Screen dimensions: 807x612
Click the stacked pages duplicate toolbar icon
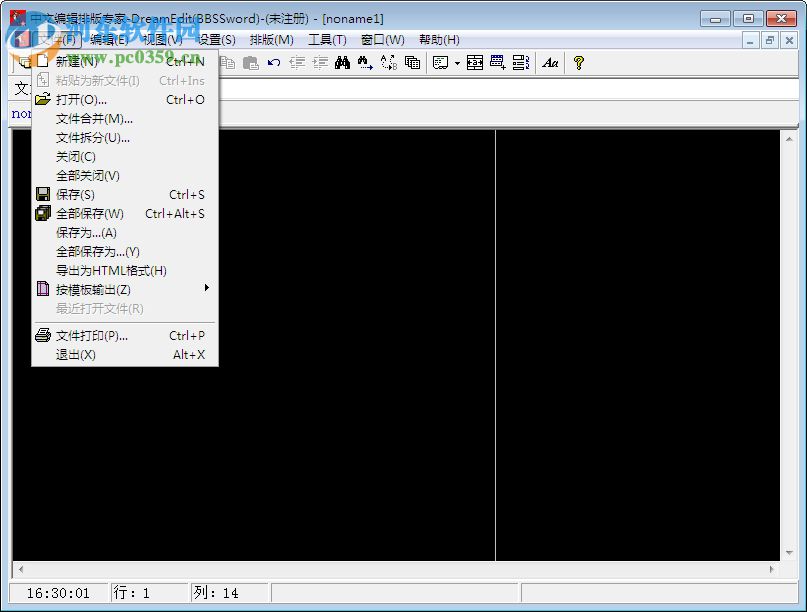[411, 62]
